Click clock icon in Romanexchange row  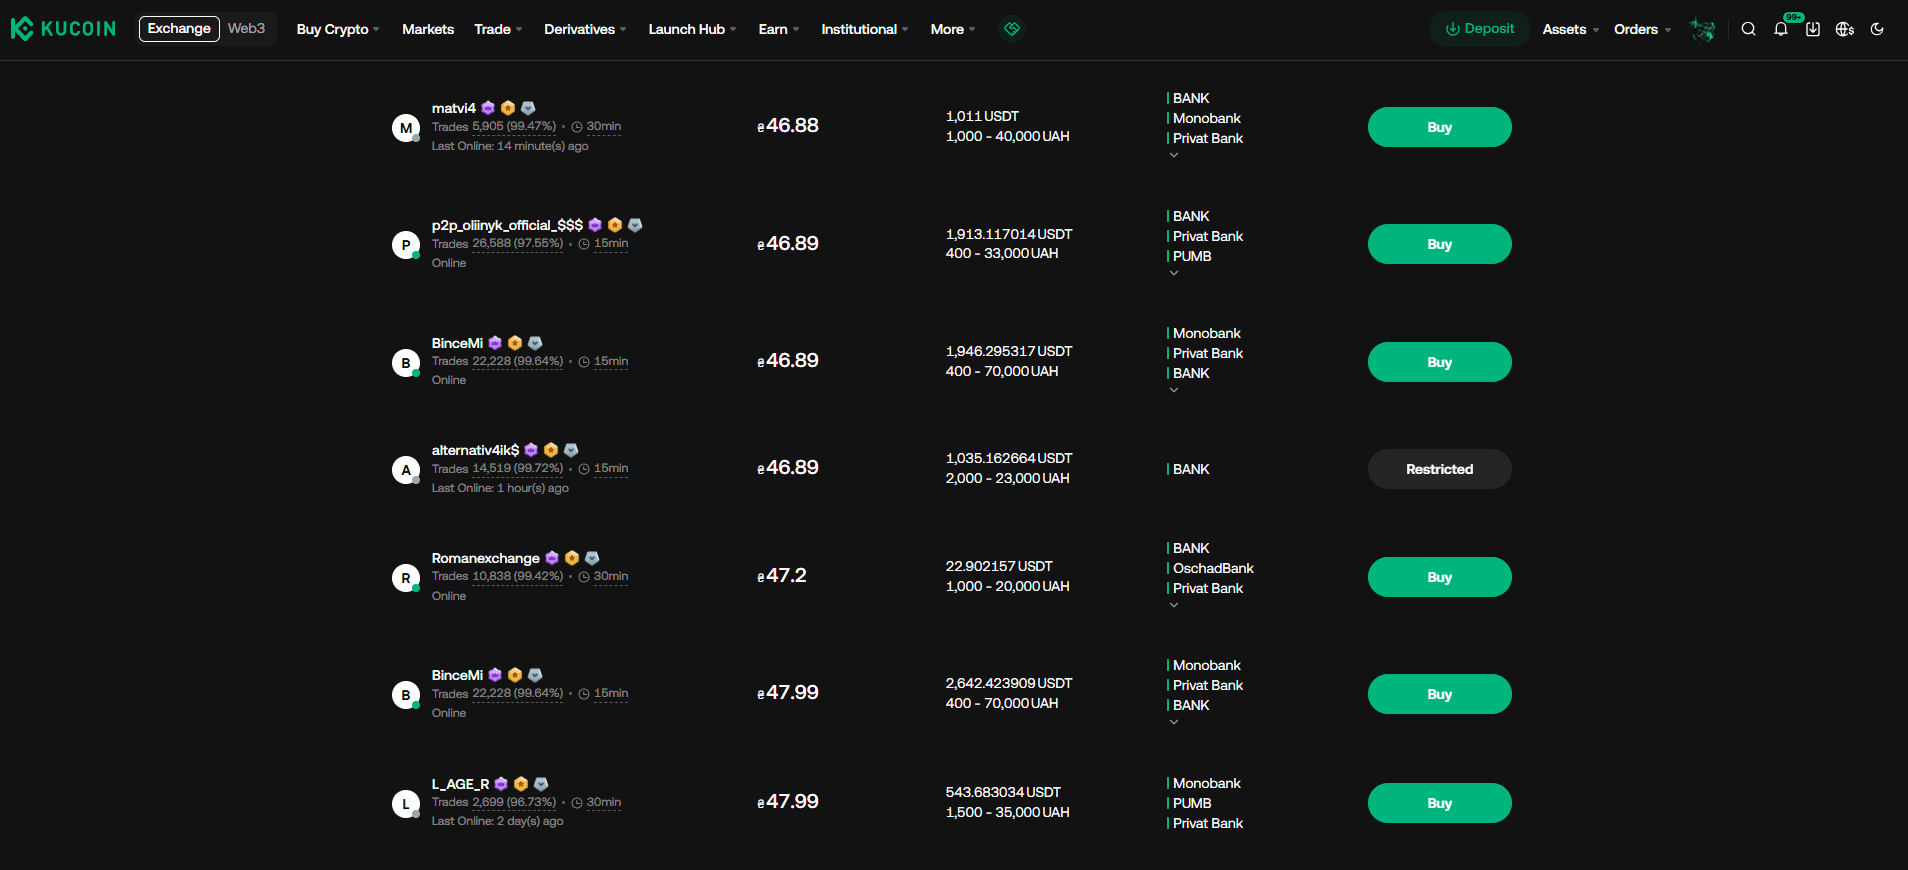click(584, 577)
